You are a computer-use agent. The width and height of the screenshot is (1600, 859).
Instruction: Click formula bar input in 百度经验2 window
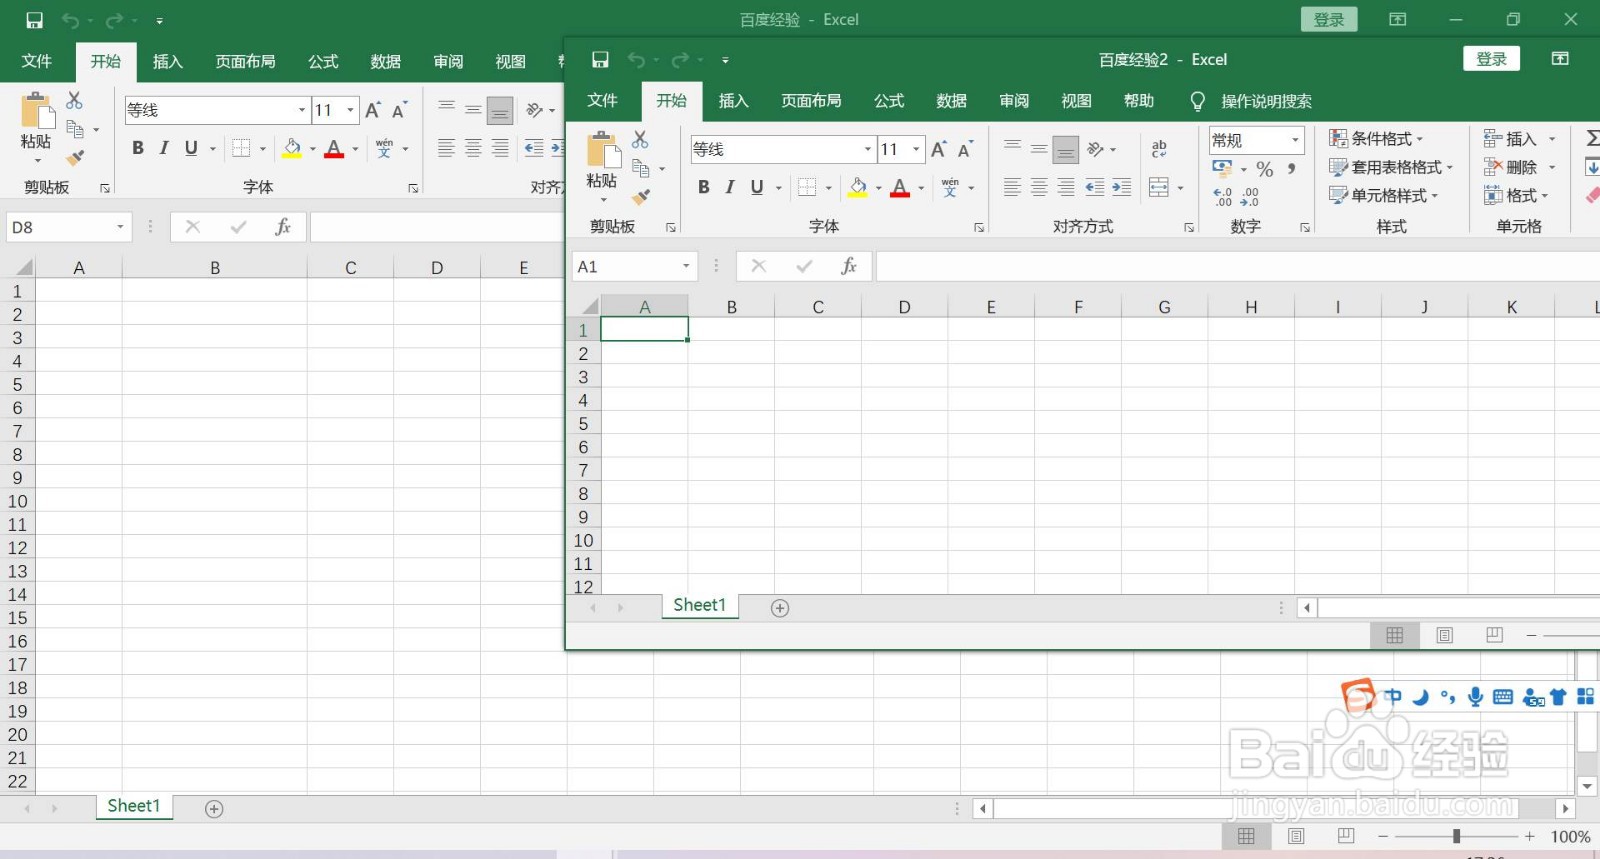pos(1238,266)
